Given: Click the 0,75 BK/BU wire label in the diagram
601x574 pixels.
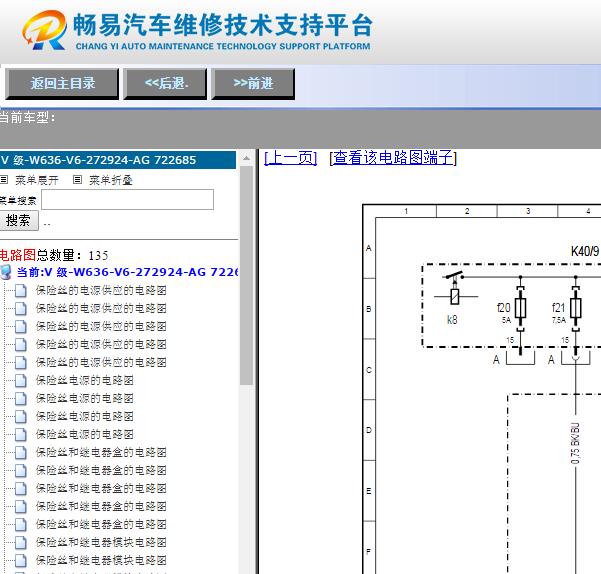Looking at the screenshot, I should click(x=575, y=443).
